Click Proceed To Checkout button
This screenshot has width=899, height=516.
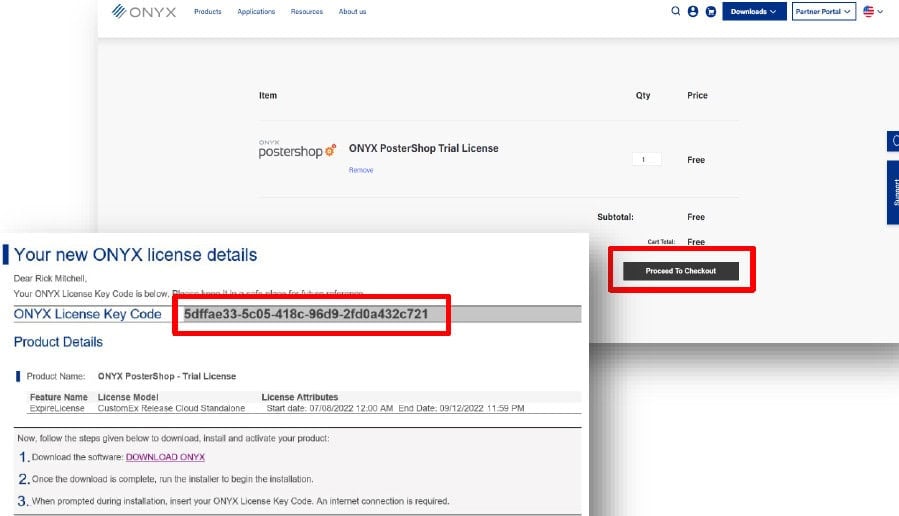tap(681, 271)
